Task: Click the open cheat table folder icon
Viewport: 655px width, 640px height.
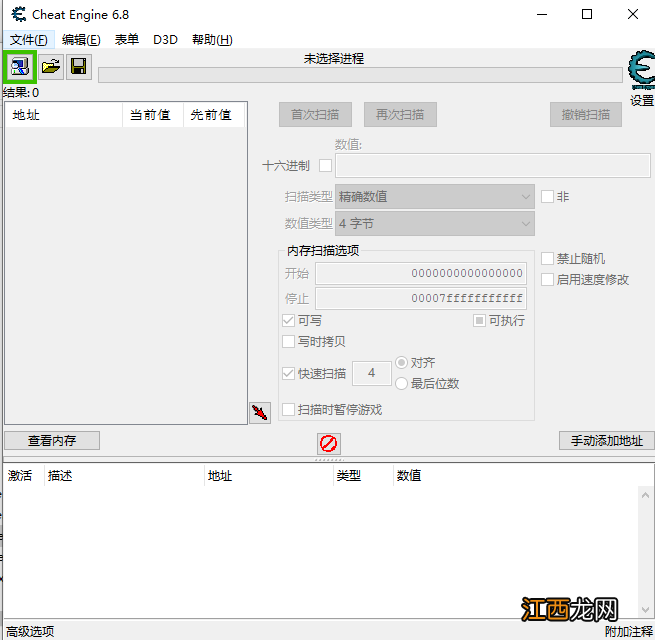Action: point(51,66)
